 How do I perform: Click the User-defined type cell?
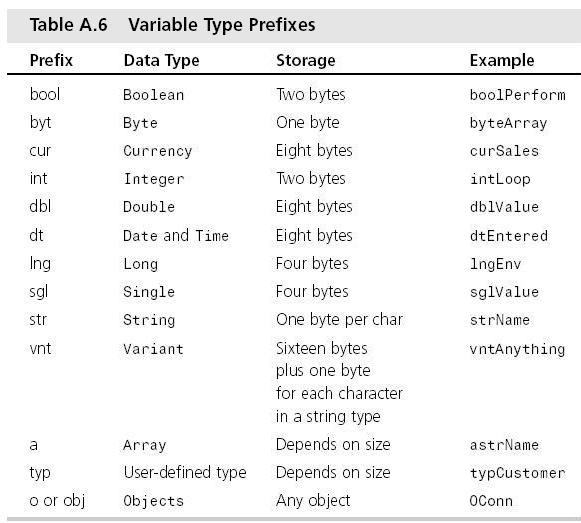tap(185, 473)
